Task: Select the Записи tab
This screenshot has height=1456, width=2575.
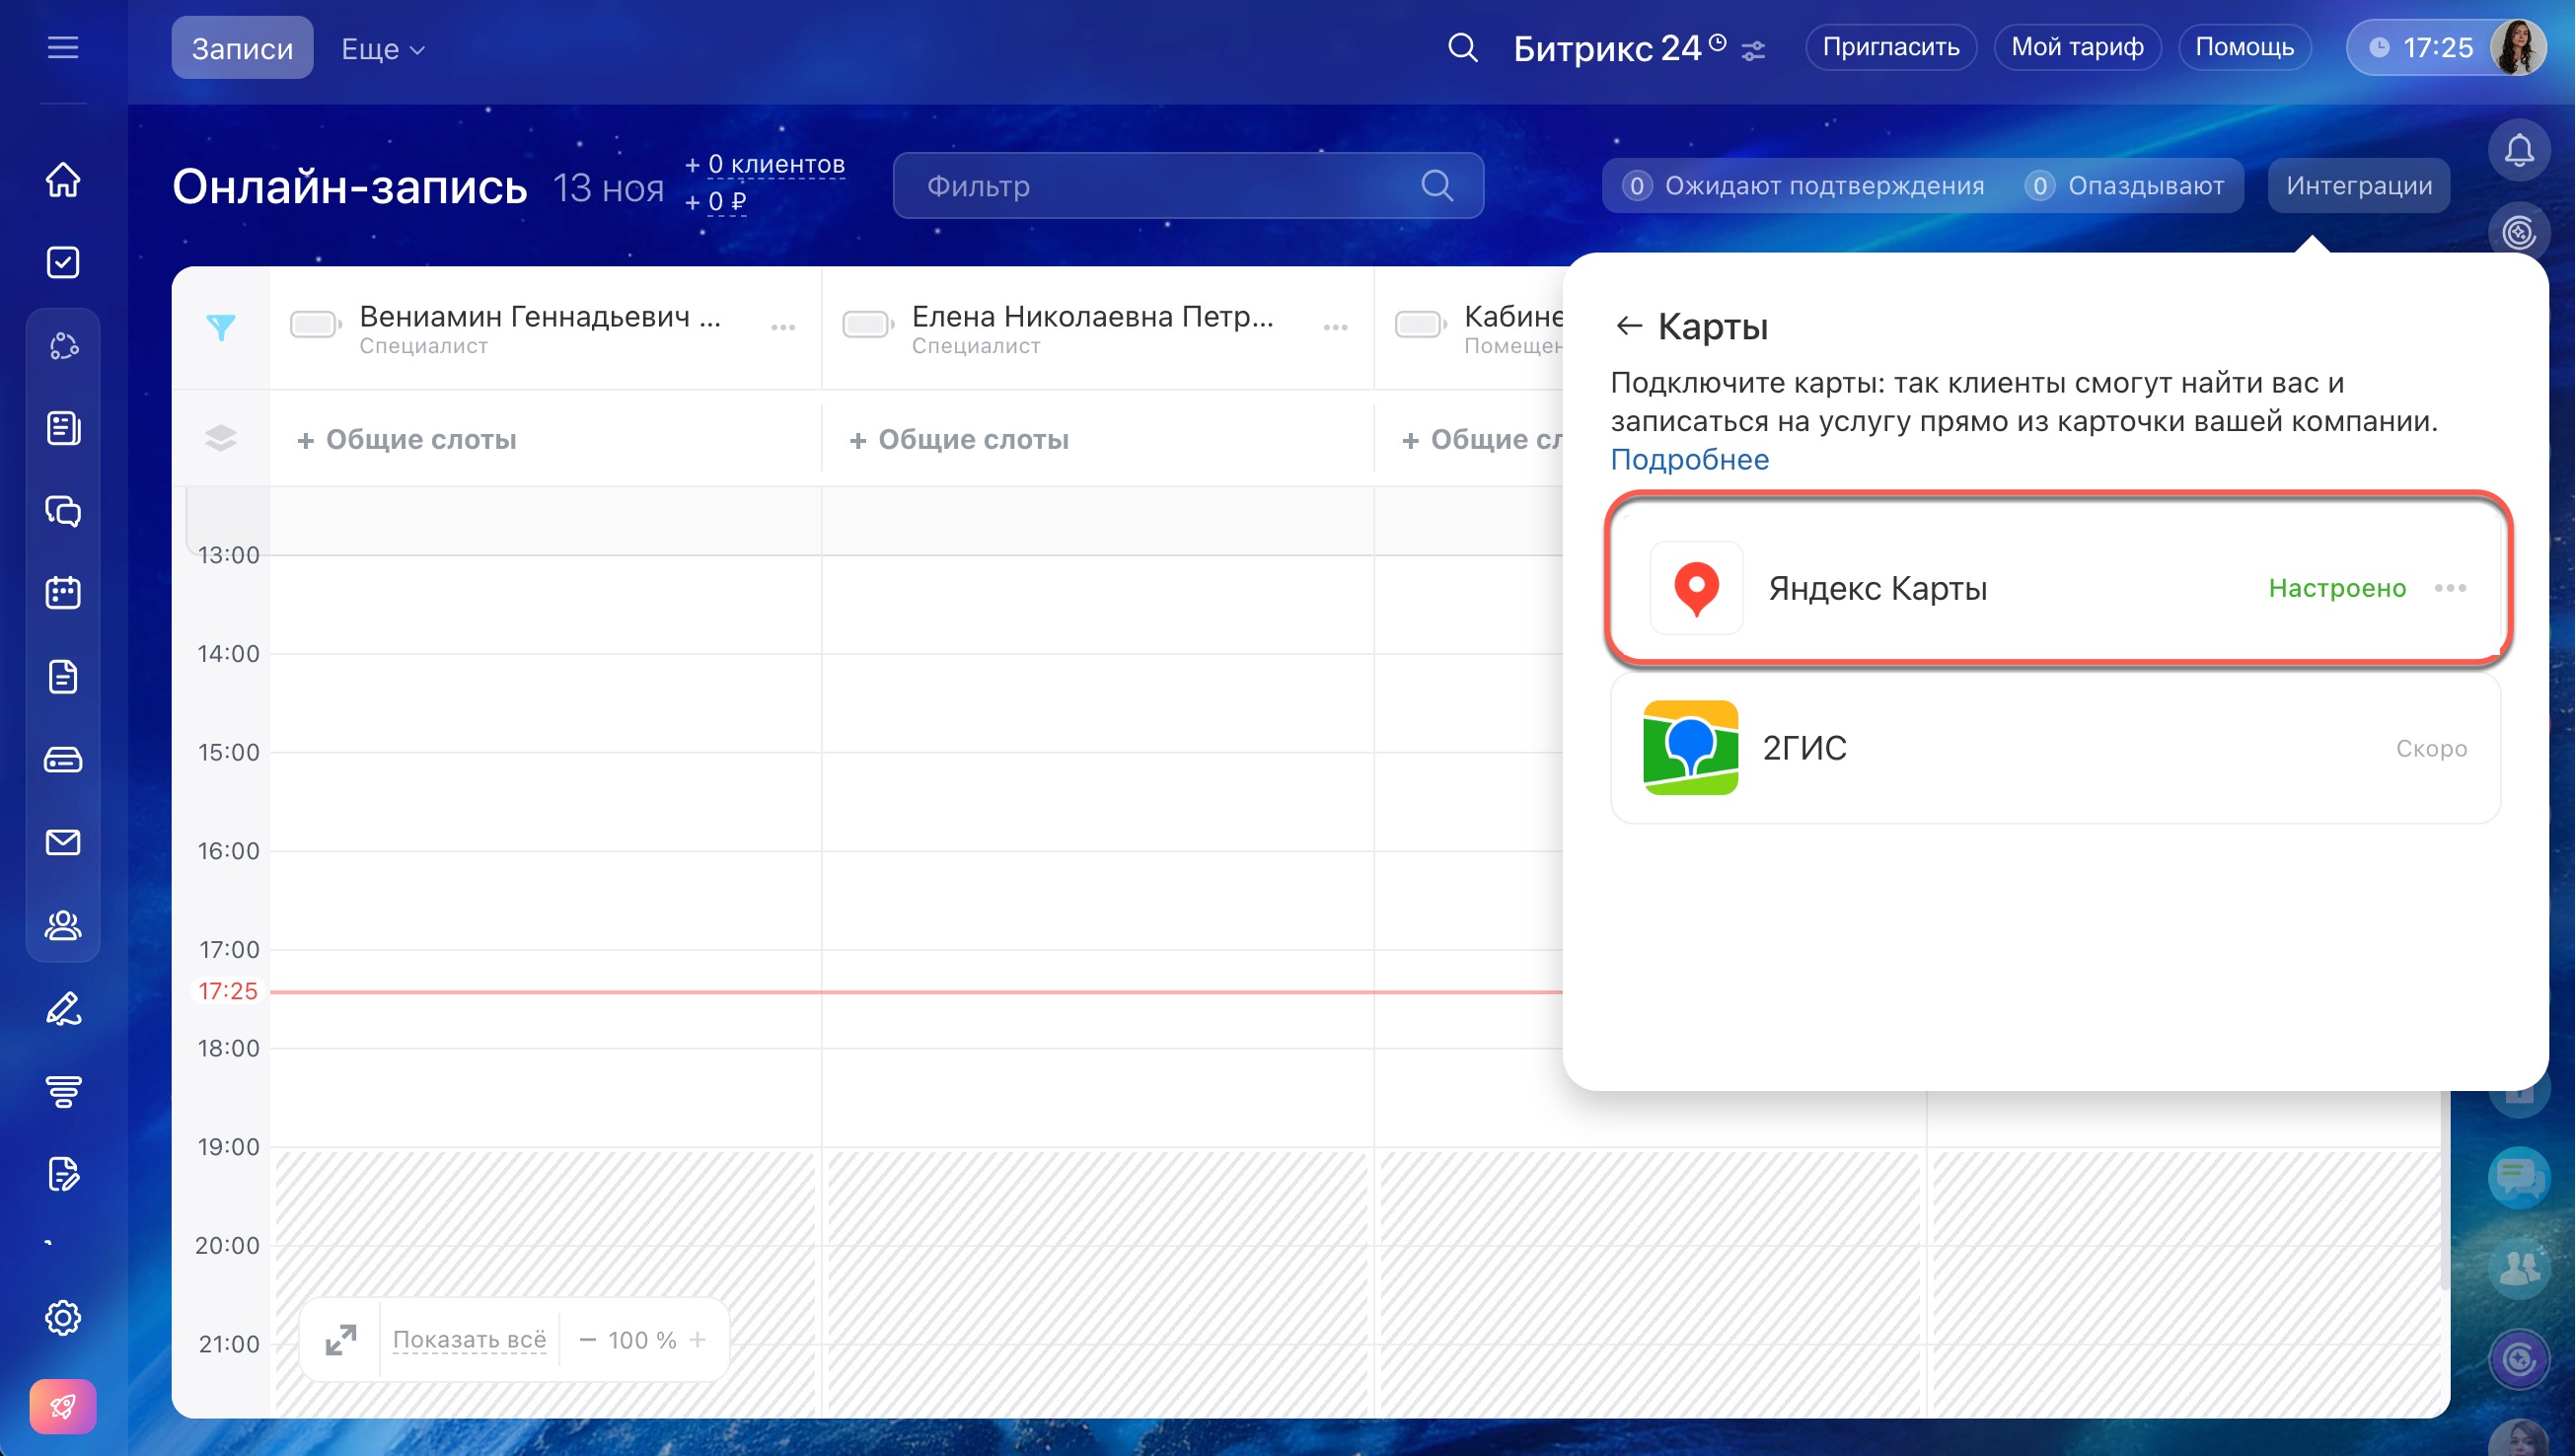Action: point(242,48)
